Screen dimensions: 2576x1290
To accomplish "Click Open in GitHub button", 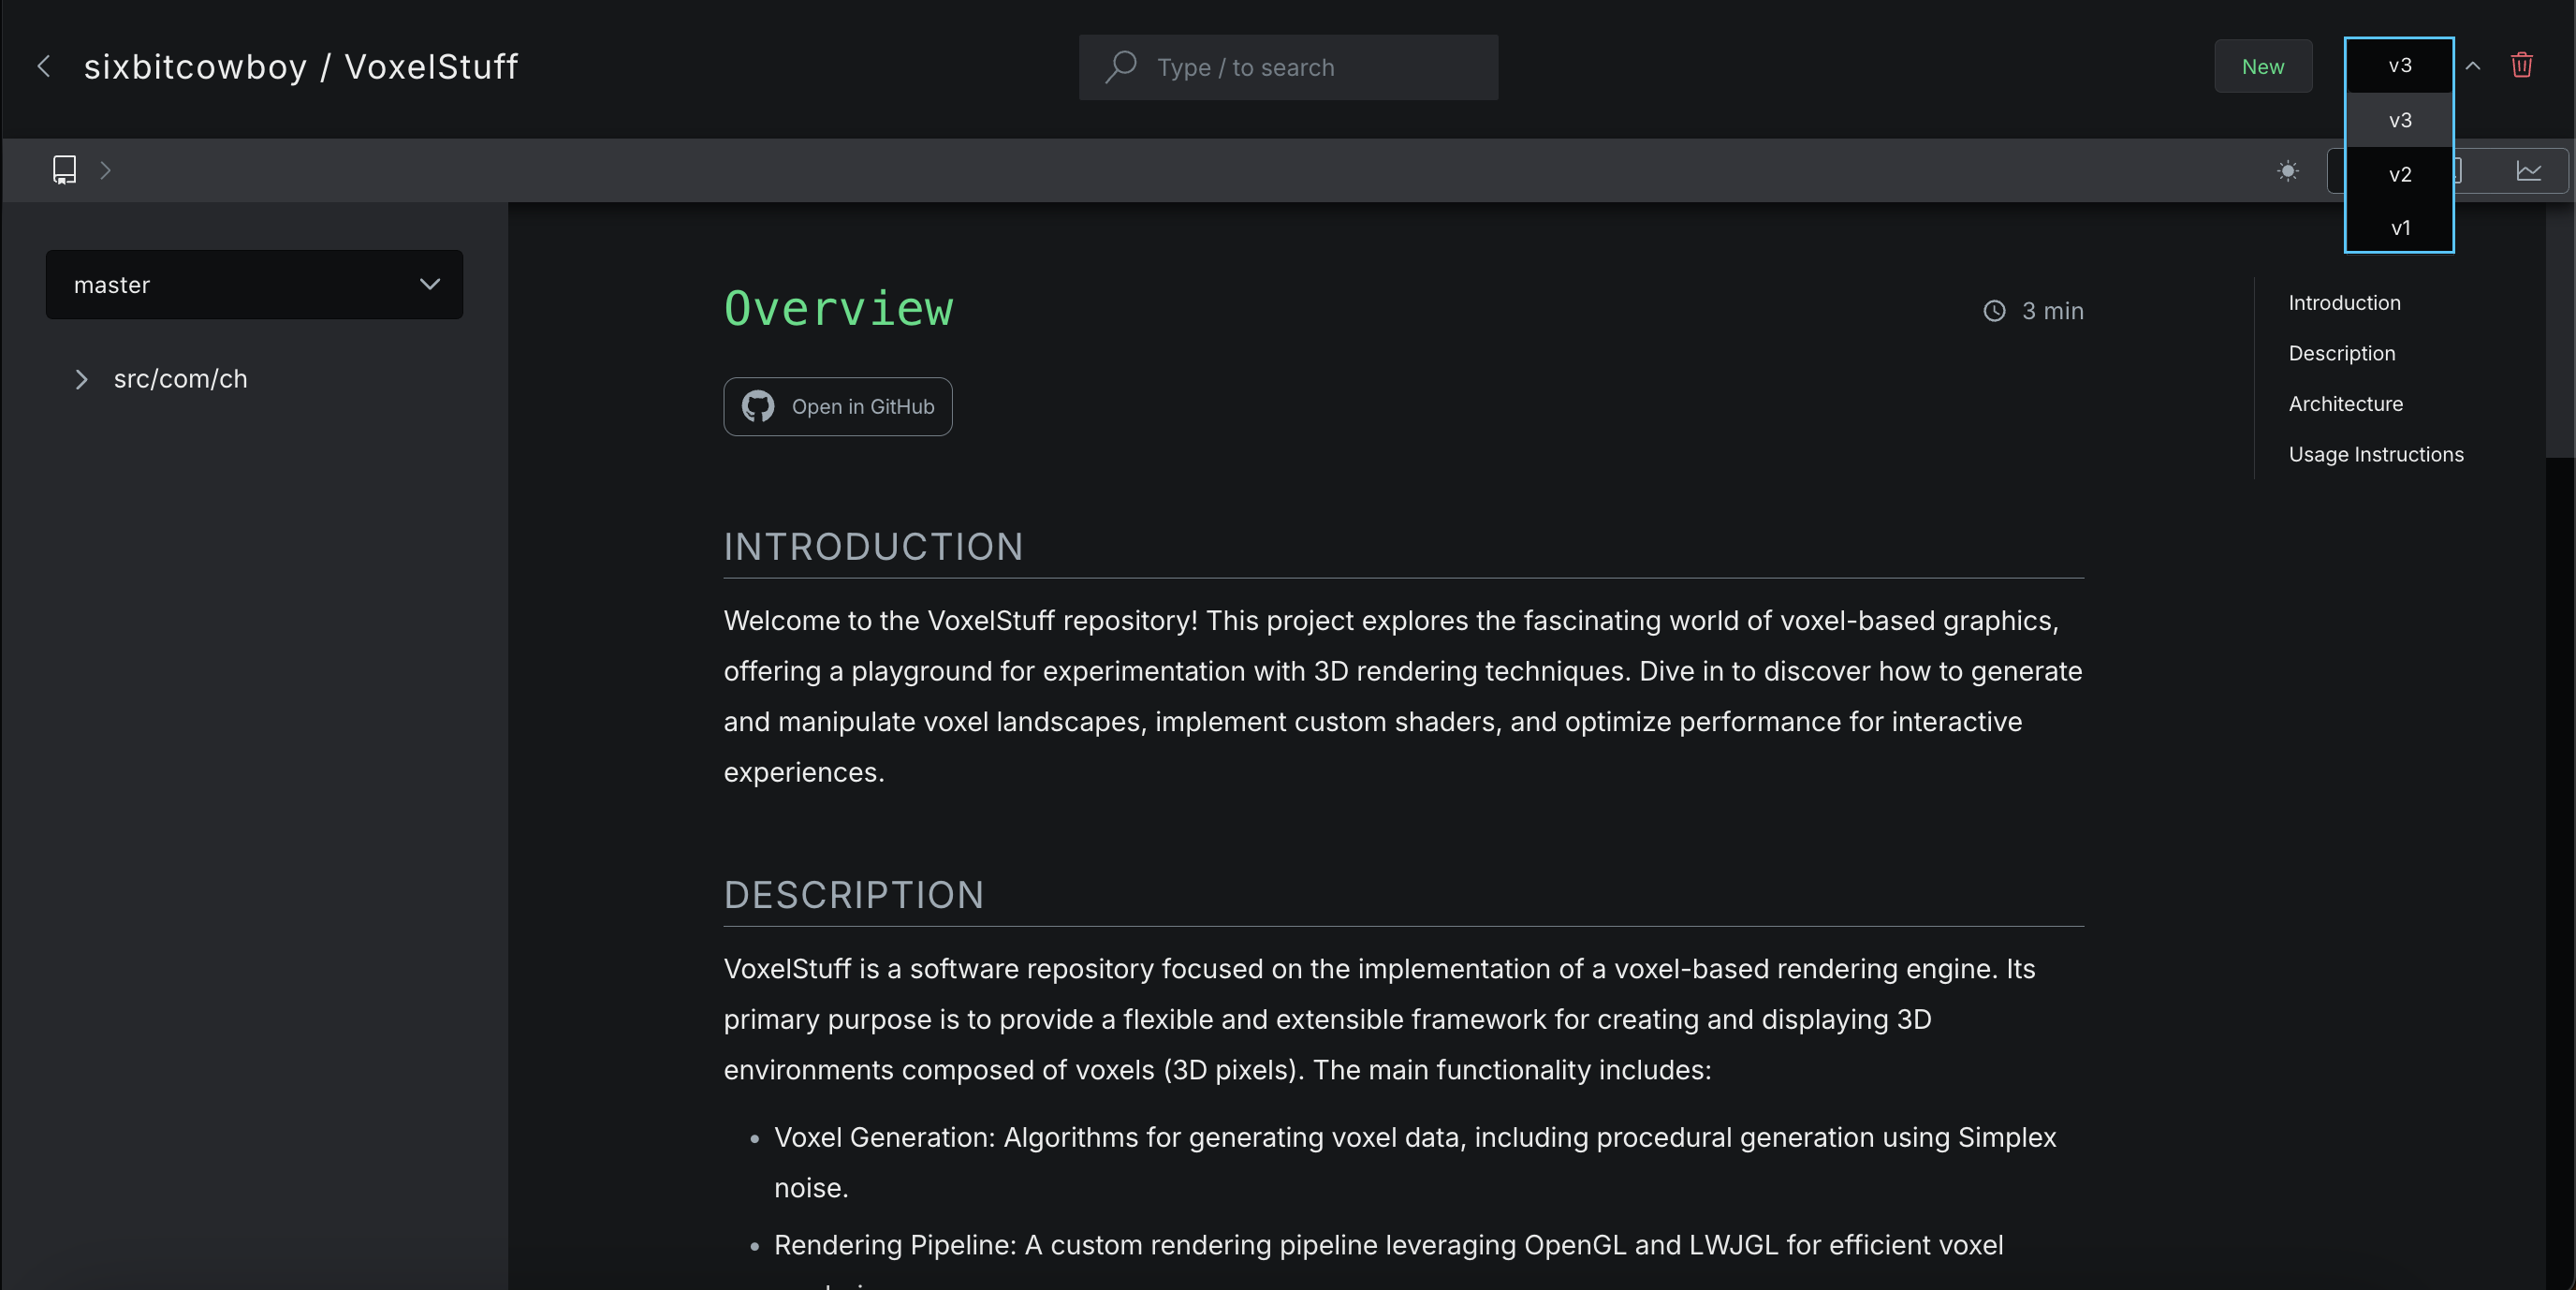I will (838, 406).
